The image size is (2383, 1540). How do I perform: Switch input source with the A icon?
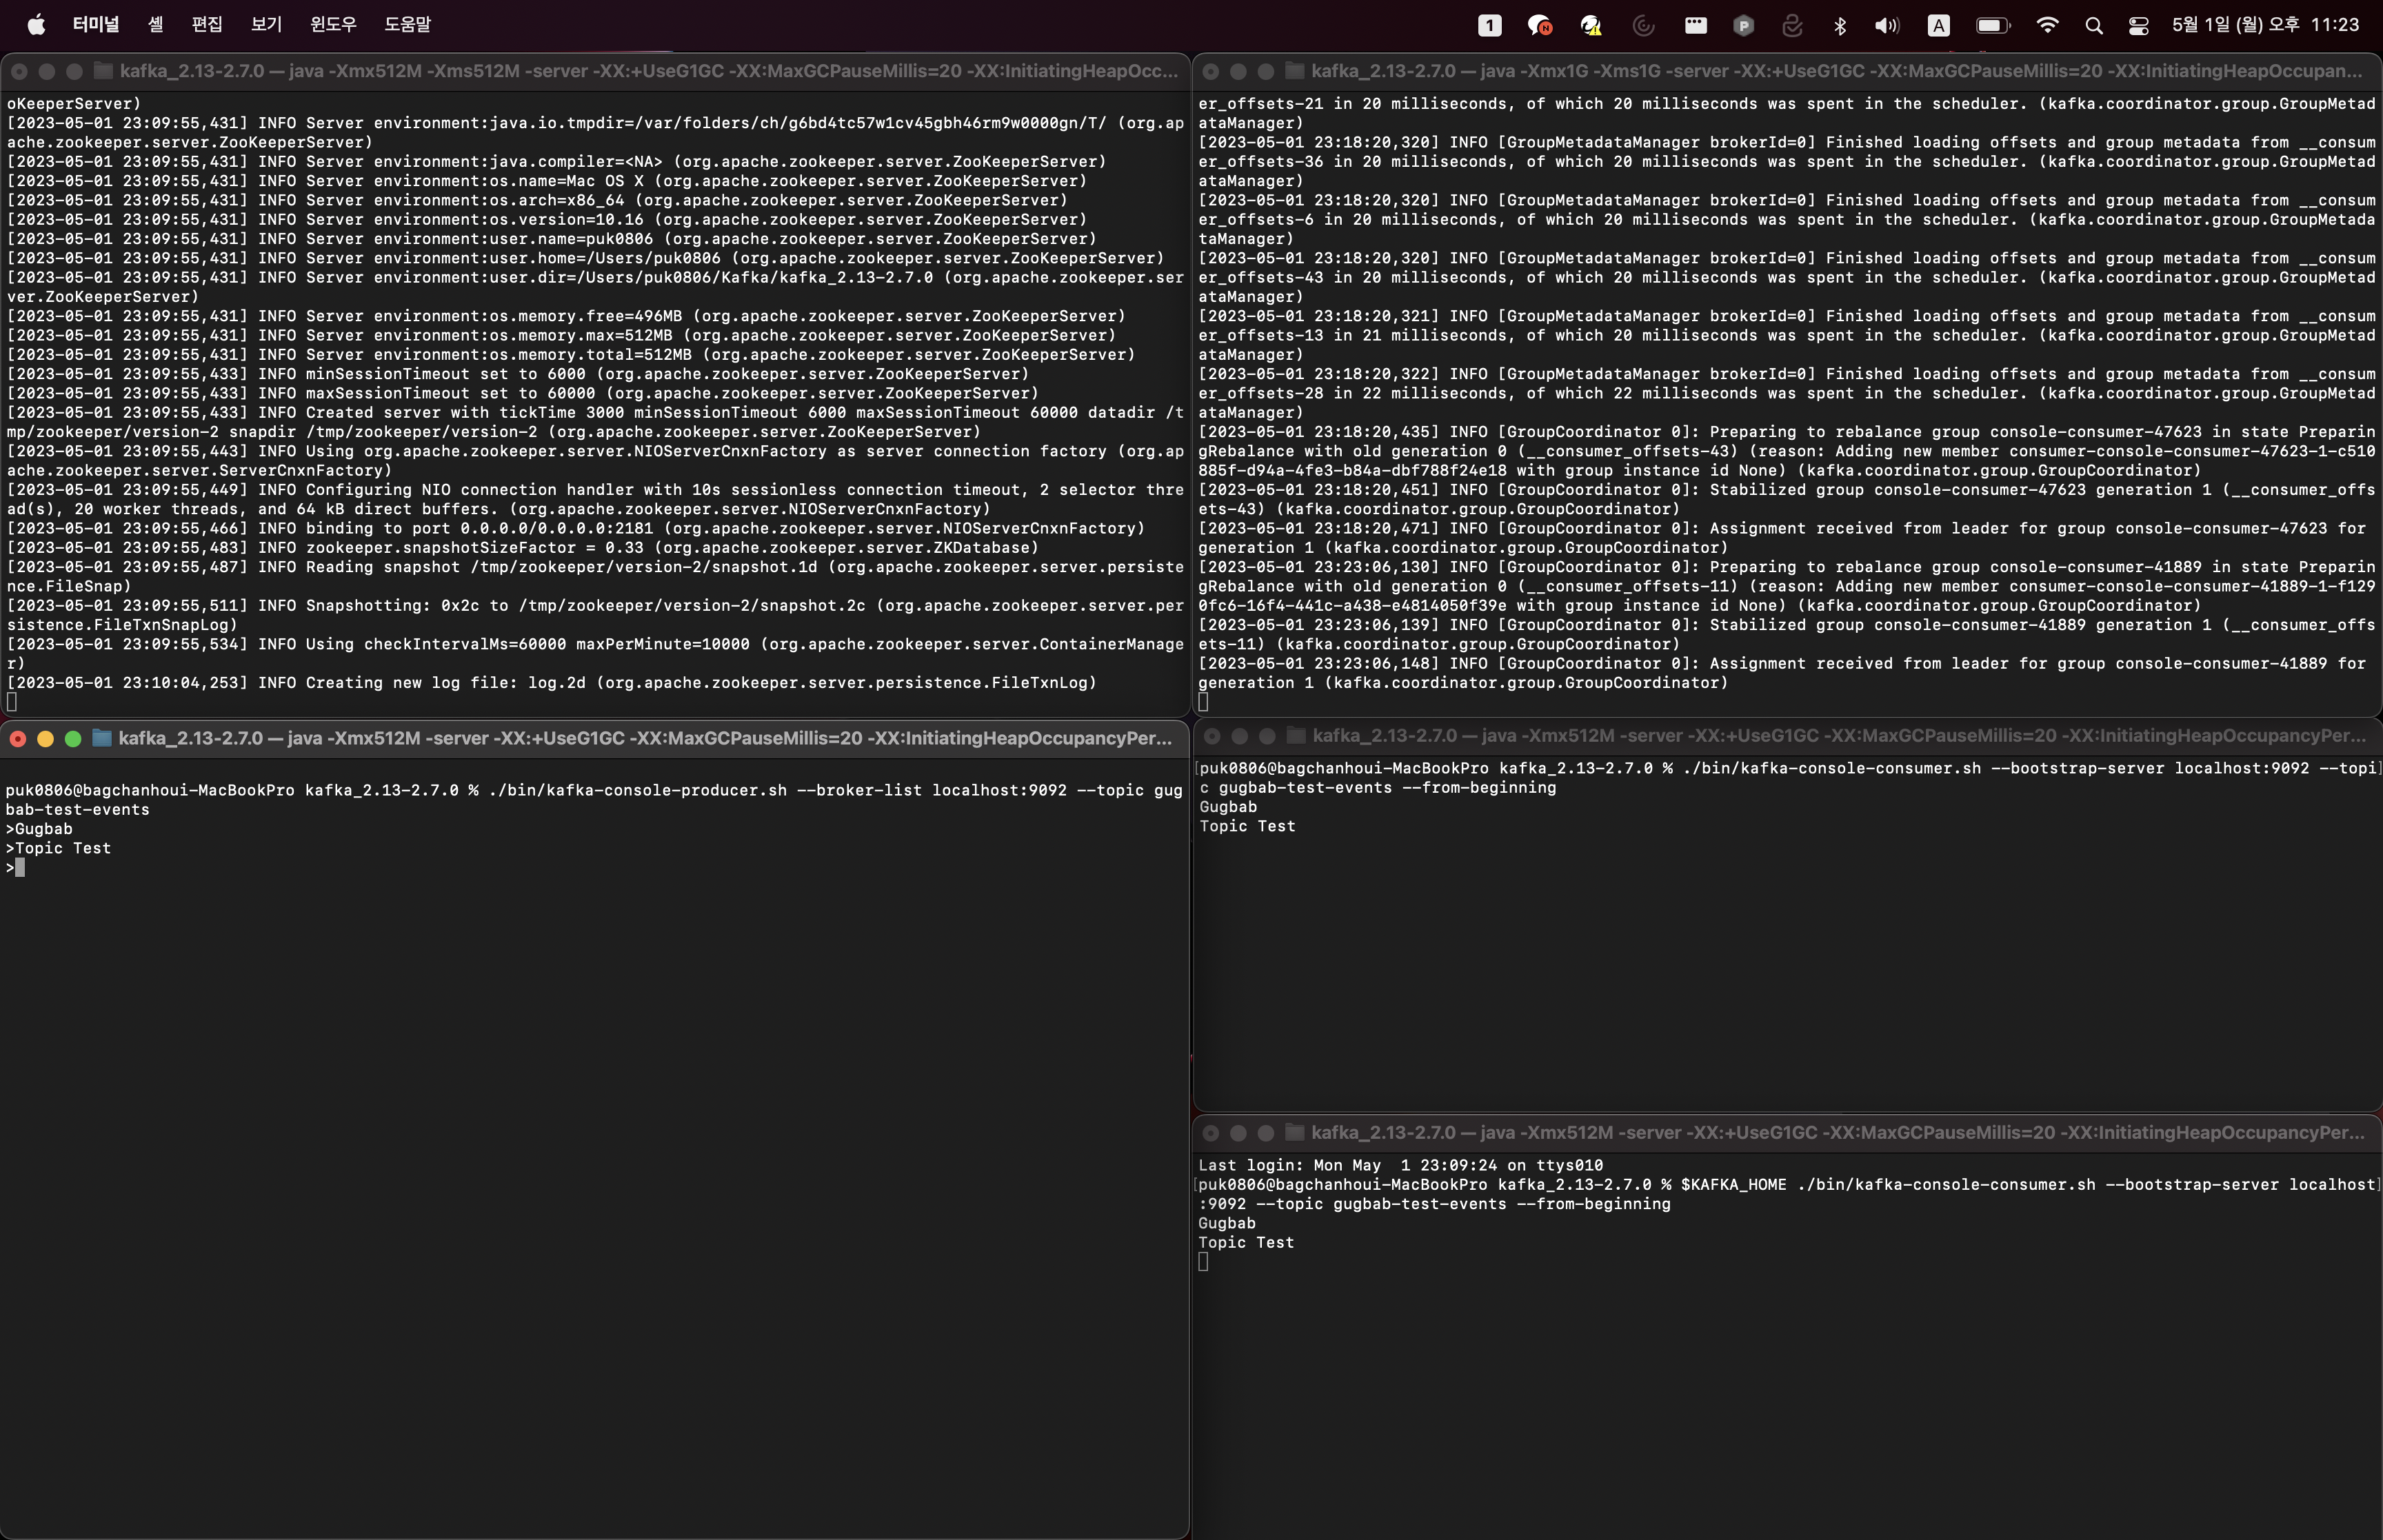[1938, 26]
